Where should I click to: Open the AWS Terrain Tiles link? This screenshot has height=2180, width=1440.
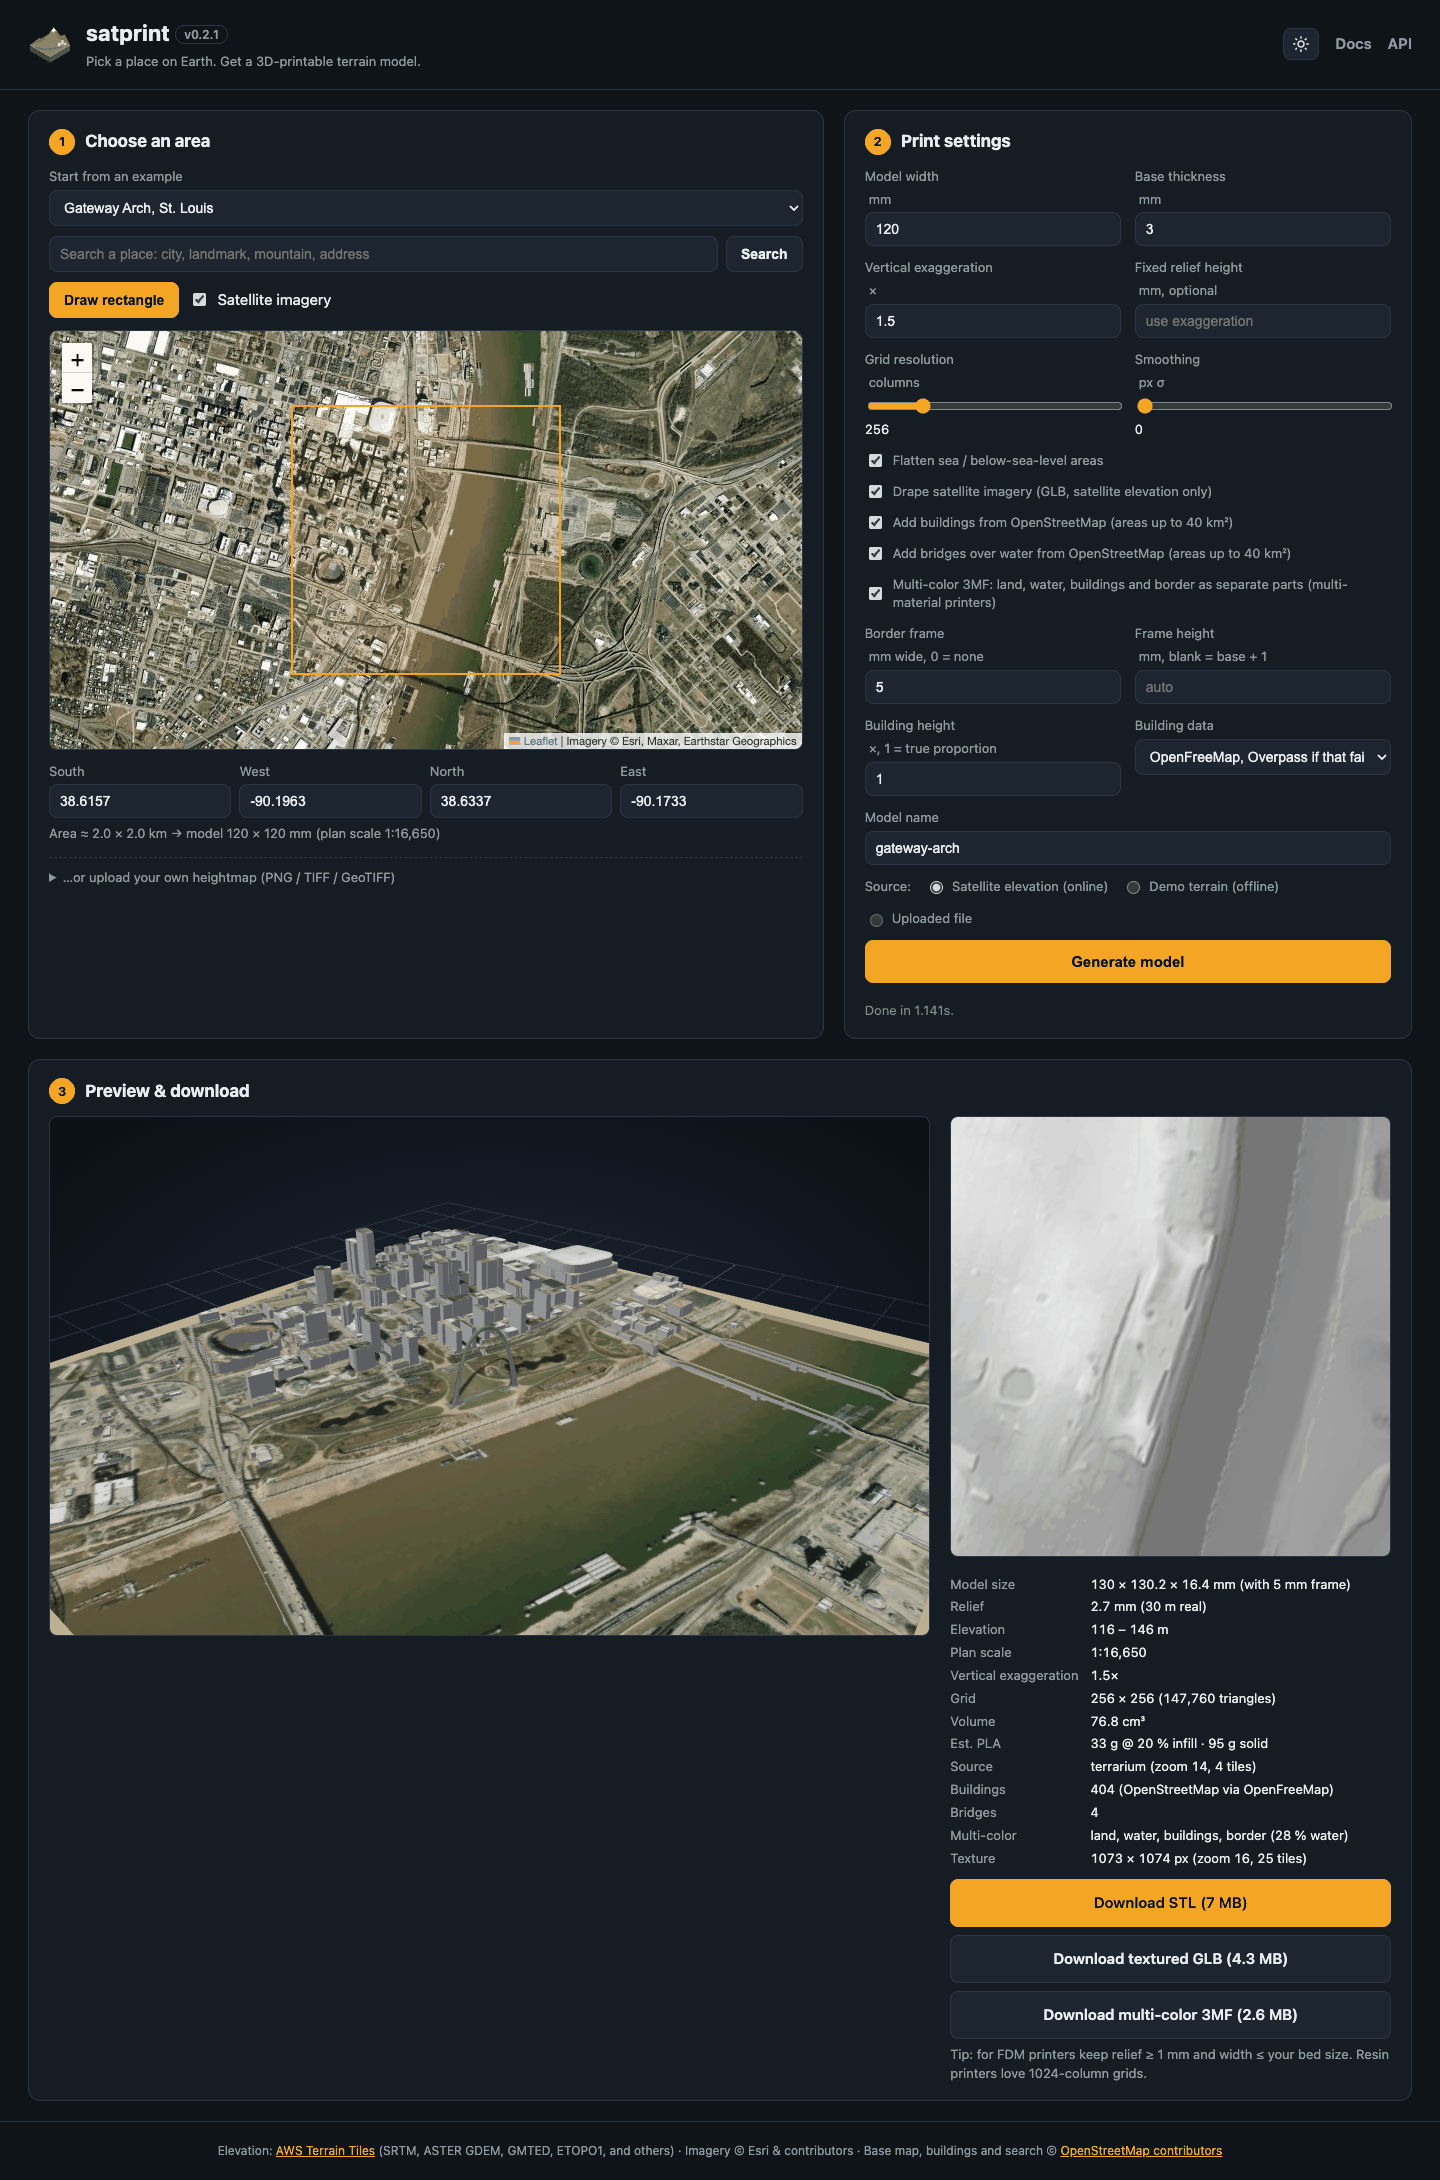click(325, 2151)
